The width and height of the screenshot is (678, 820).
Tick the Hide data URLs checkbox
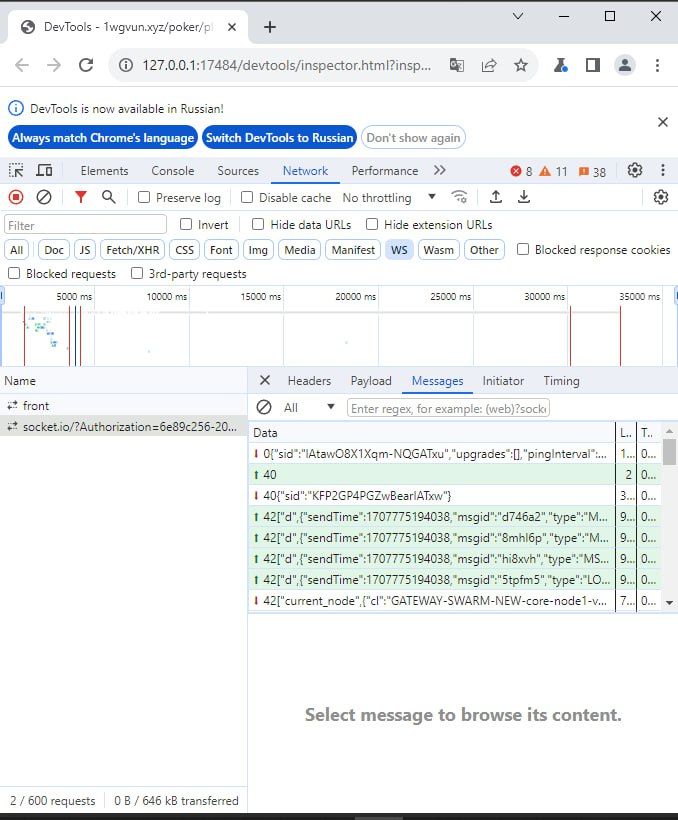258,225
